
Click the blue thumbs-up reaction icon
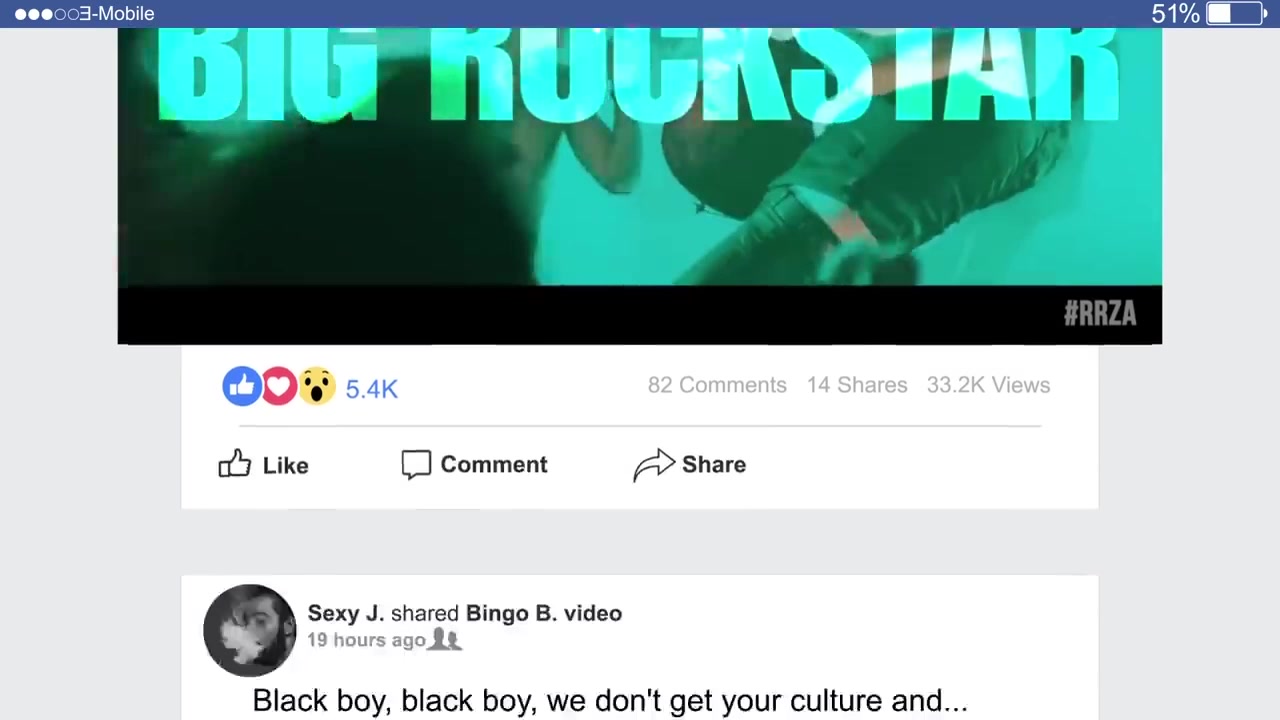(242, 386)
